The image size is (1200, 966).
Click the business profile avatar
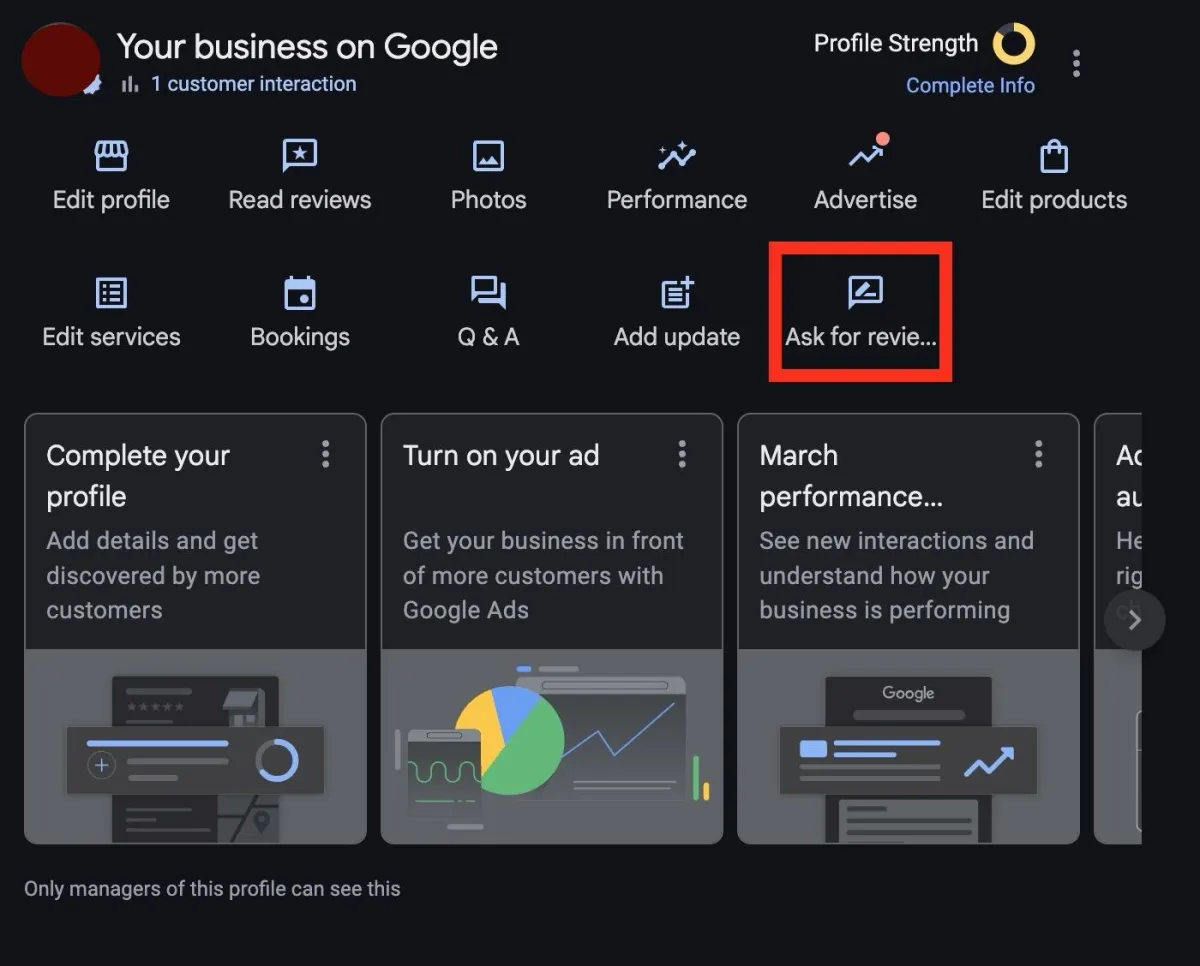(61, 60)
